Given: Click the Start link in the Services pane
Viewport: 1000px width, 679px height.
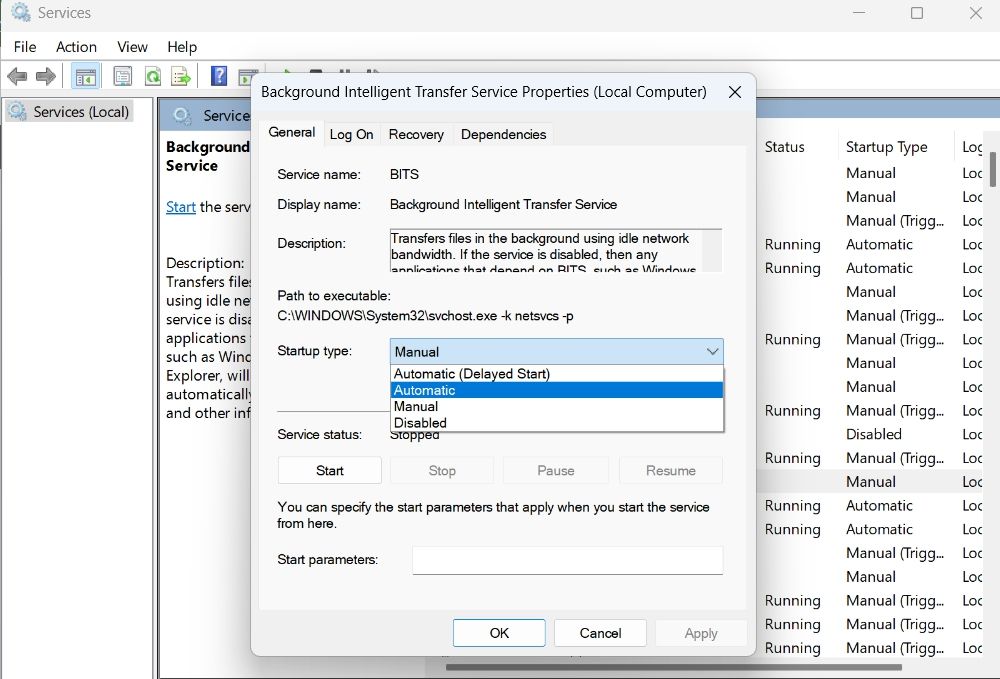Looking at the screenshot, I should click(180, 207).
